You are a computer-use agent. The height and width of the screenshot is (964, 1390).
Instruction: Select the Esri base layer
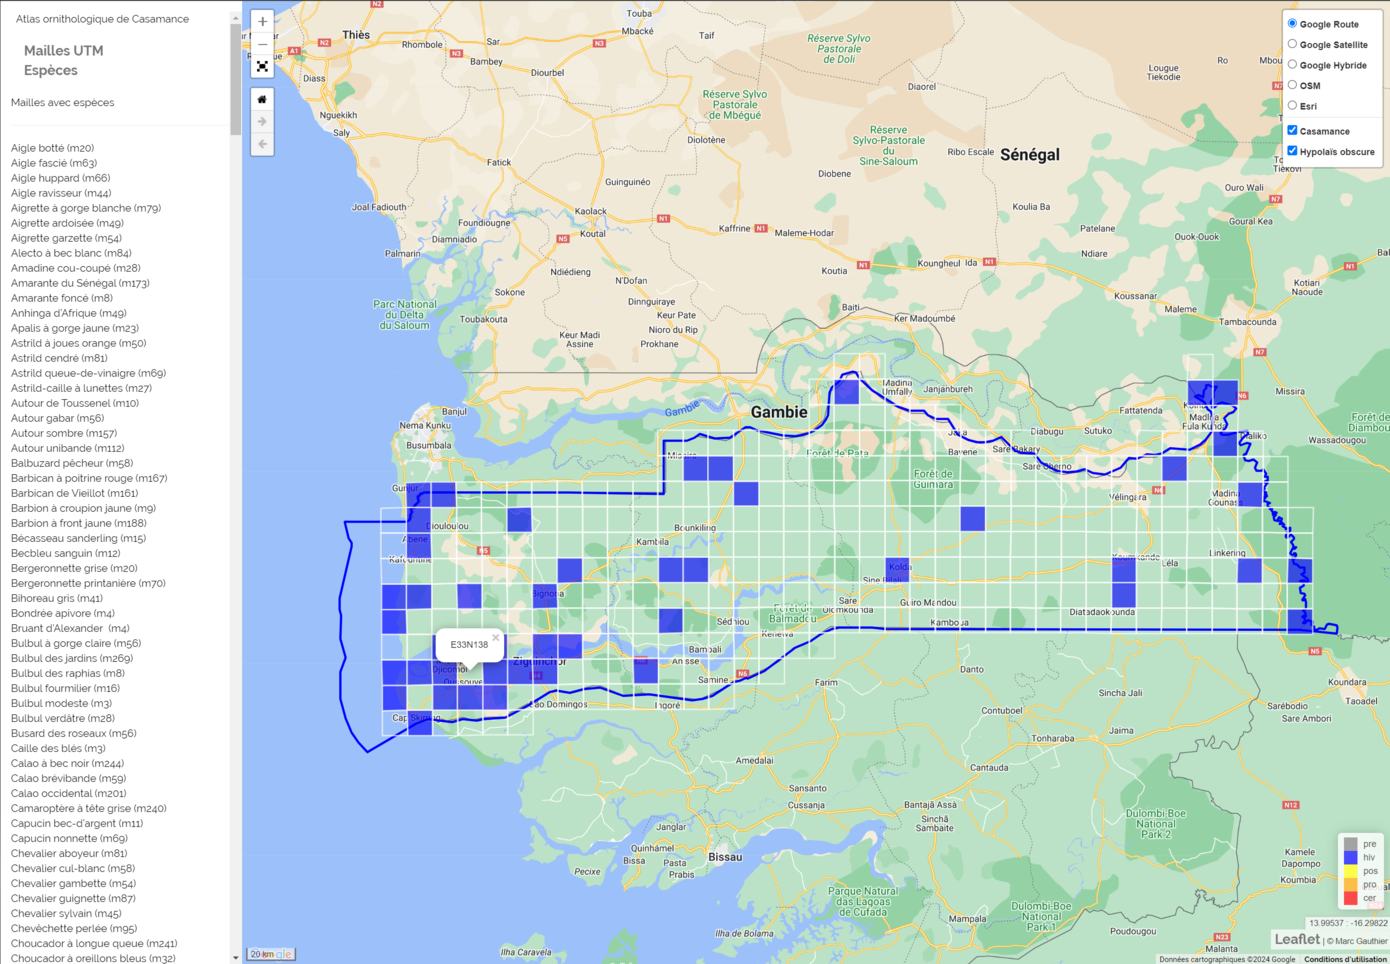(x=1293, y=105)
